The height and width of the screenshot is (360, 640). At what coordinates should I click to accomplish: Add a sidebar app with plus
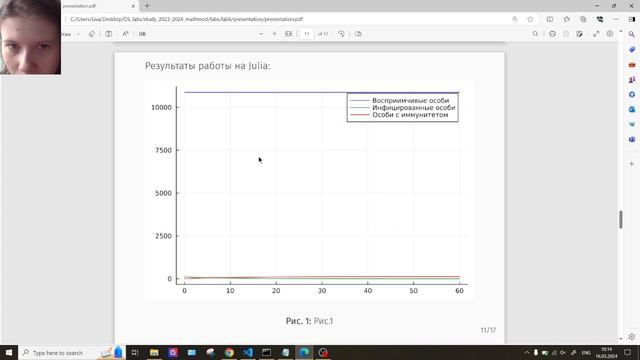[632, 164]
